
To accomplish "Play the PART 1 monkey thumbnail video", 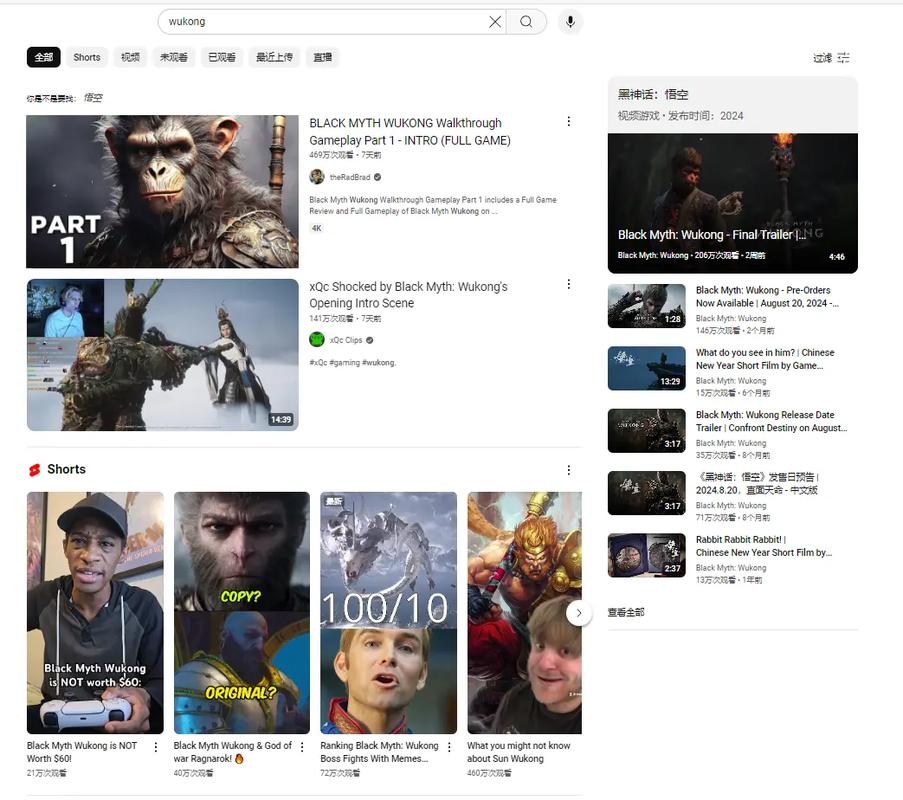I will click(162, 191).
